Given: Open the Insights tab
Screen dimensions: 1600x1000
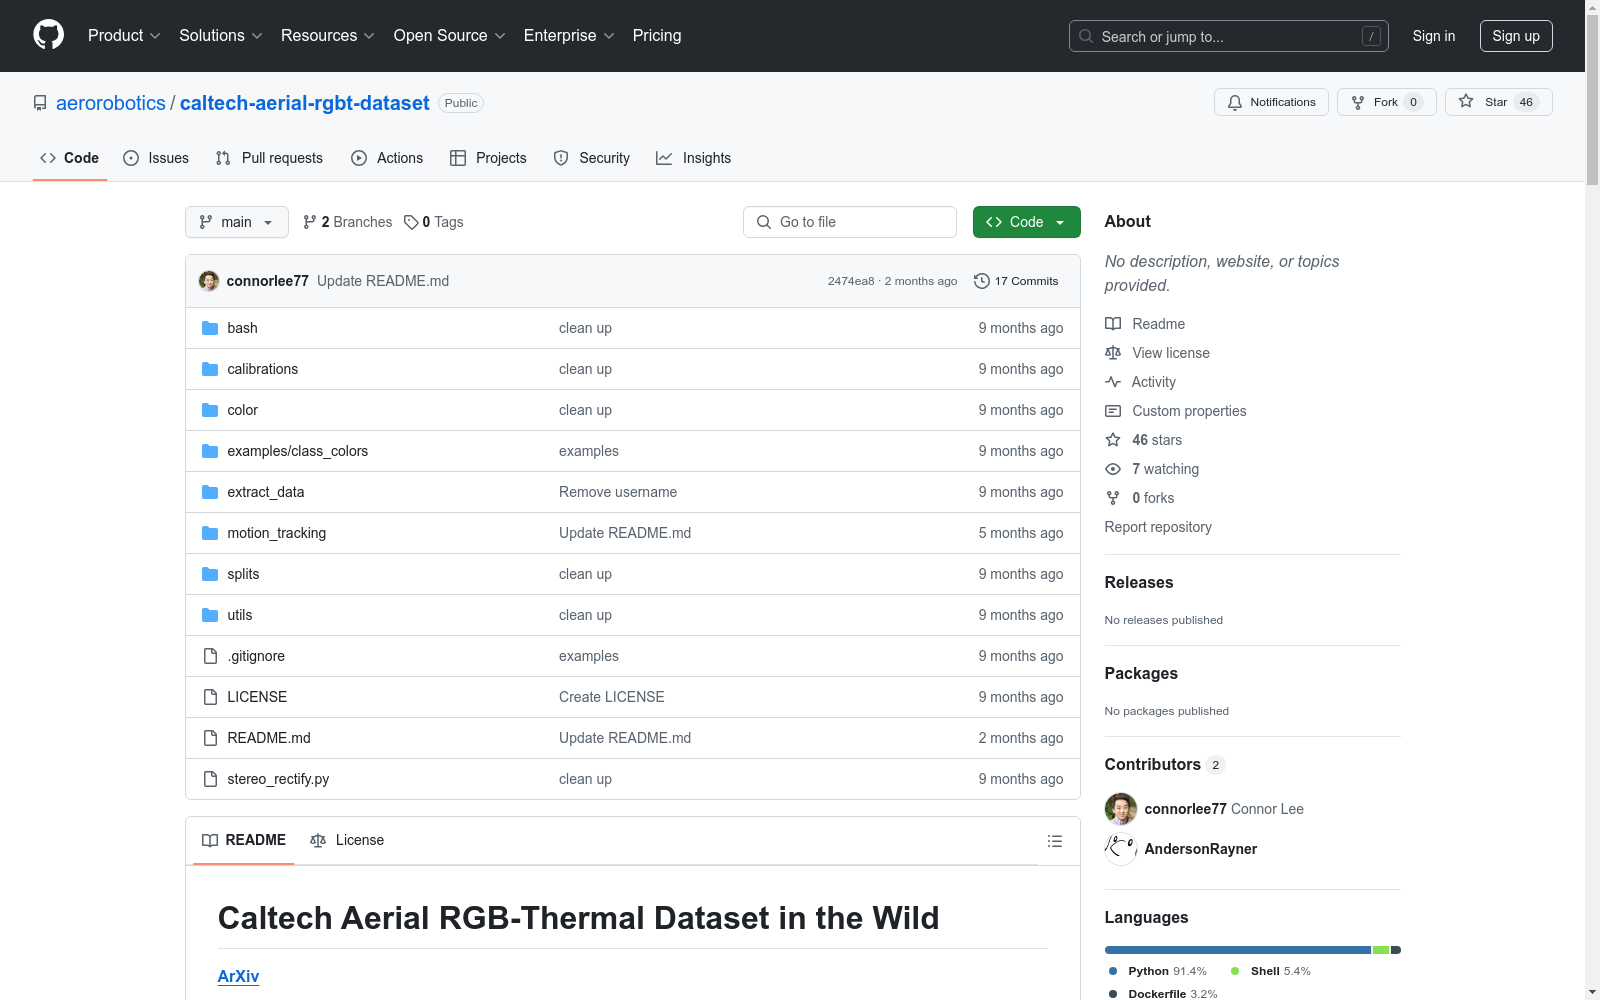Looking at the screenshot, I should coord(693,158).
